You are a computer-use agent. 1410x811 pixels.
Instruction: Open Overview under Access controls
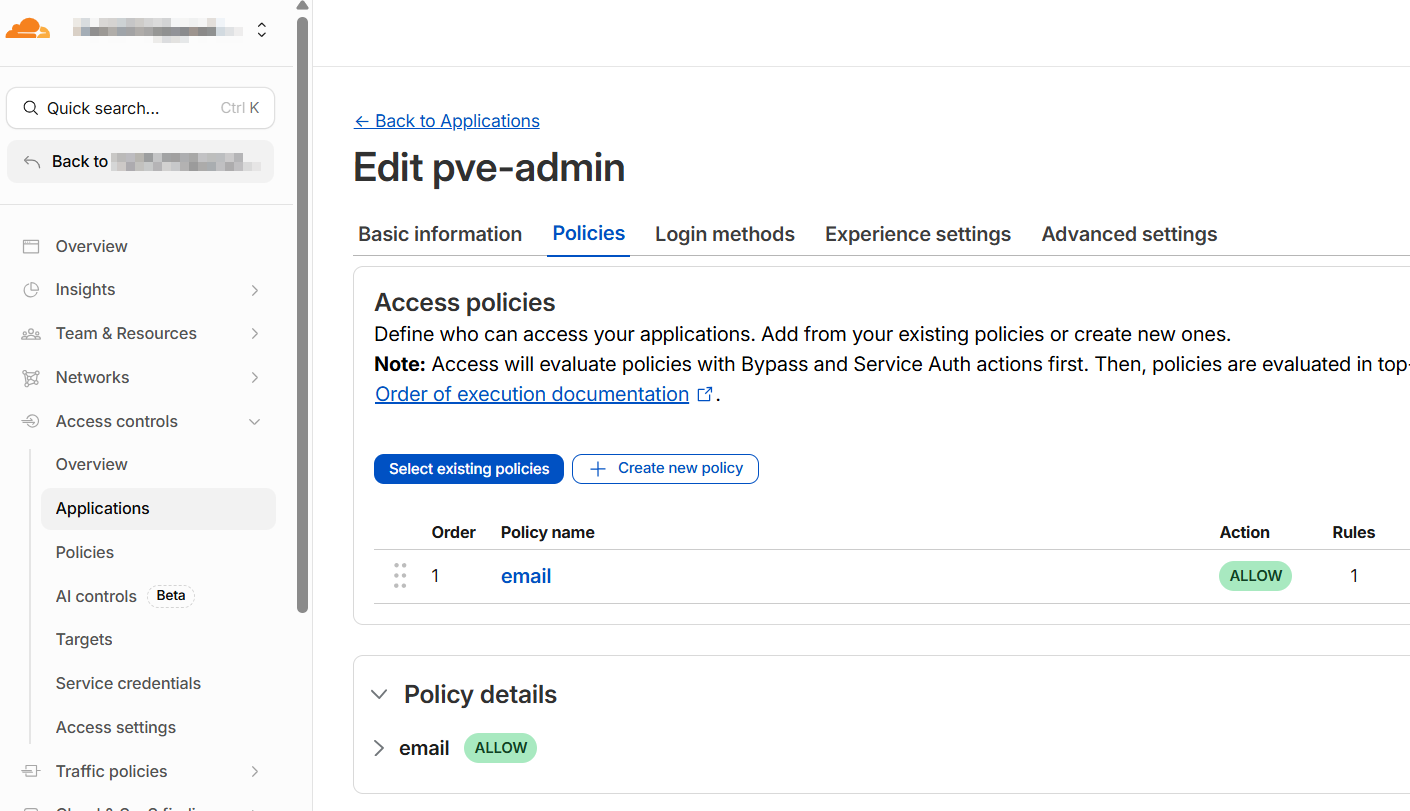click(92, 465)
